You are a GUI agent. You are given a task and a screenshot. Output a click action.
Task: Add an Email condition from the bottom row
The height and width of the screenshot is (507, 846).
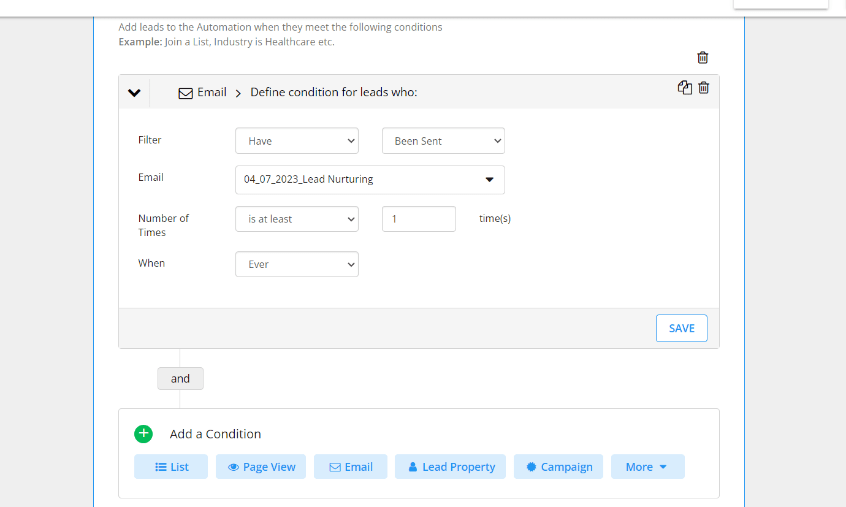[351, 467]
